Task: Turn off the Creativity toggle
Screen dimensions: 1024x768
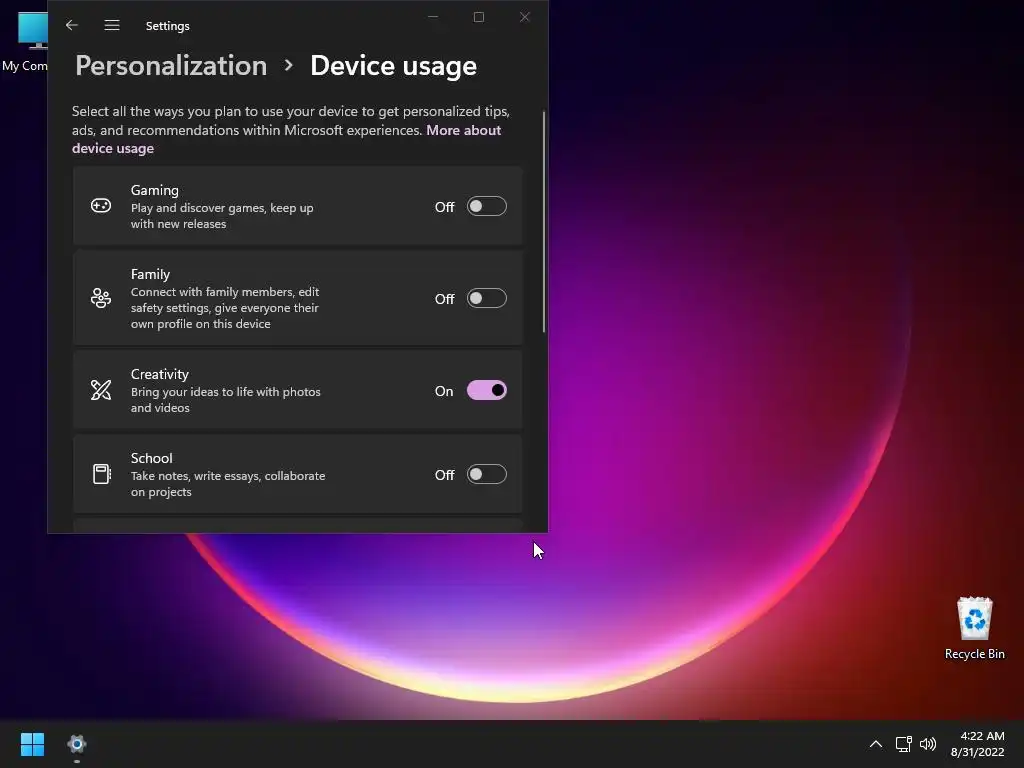Action: [487, 391]
